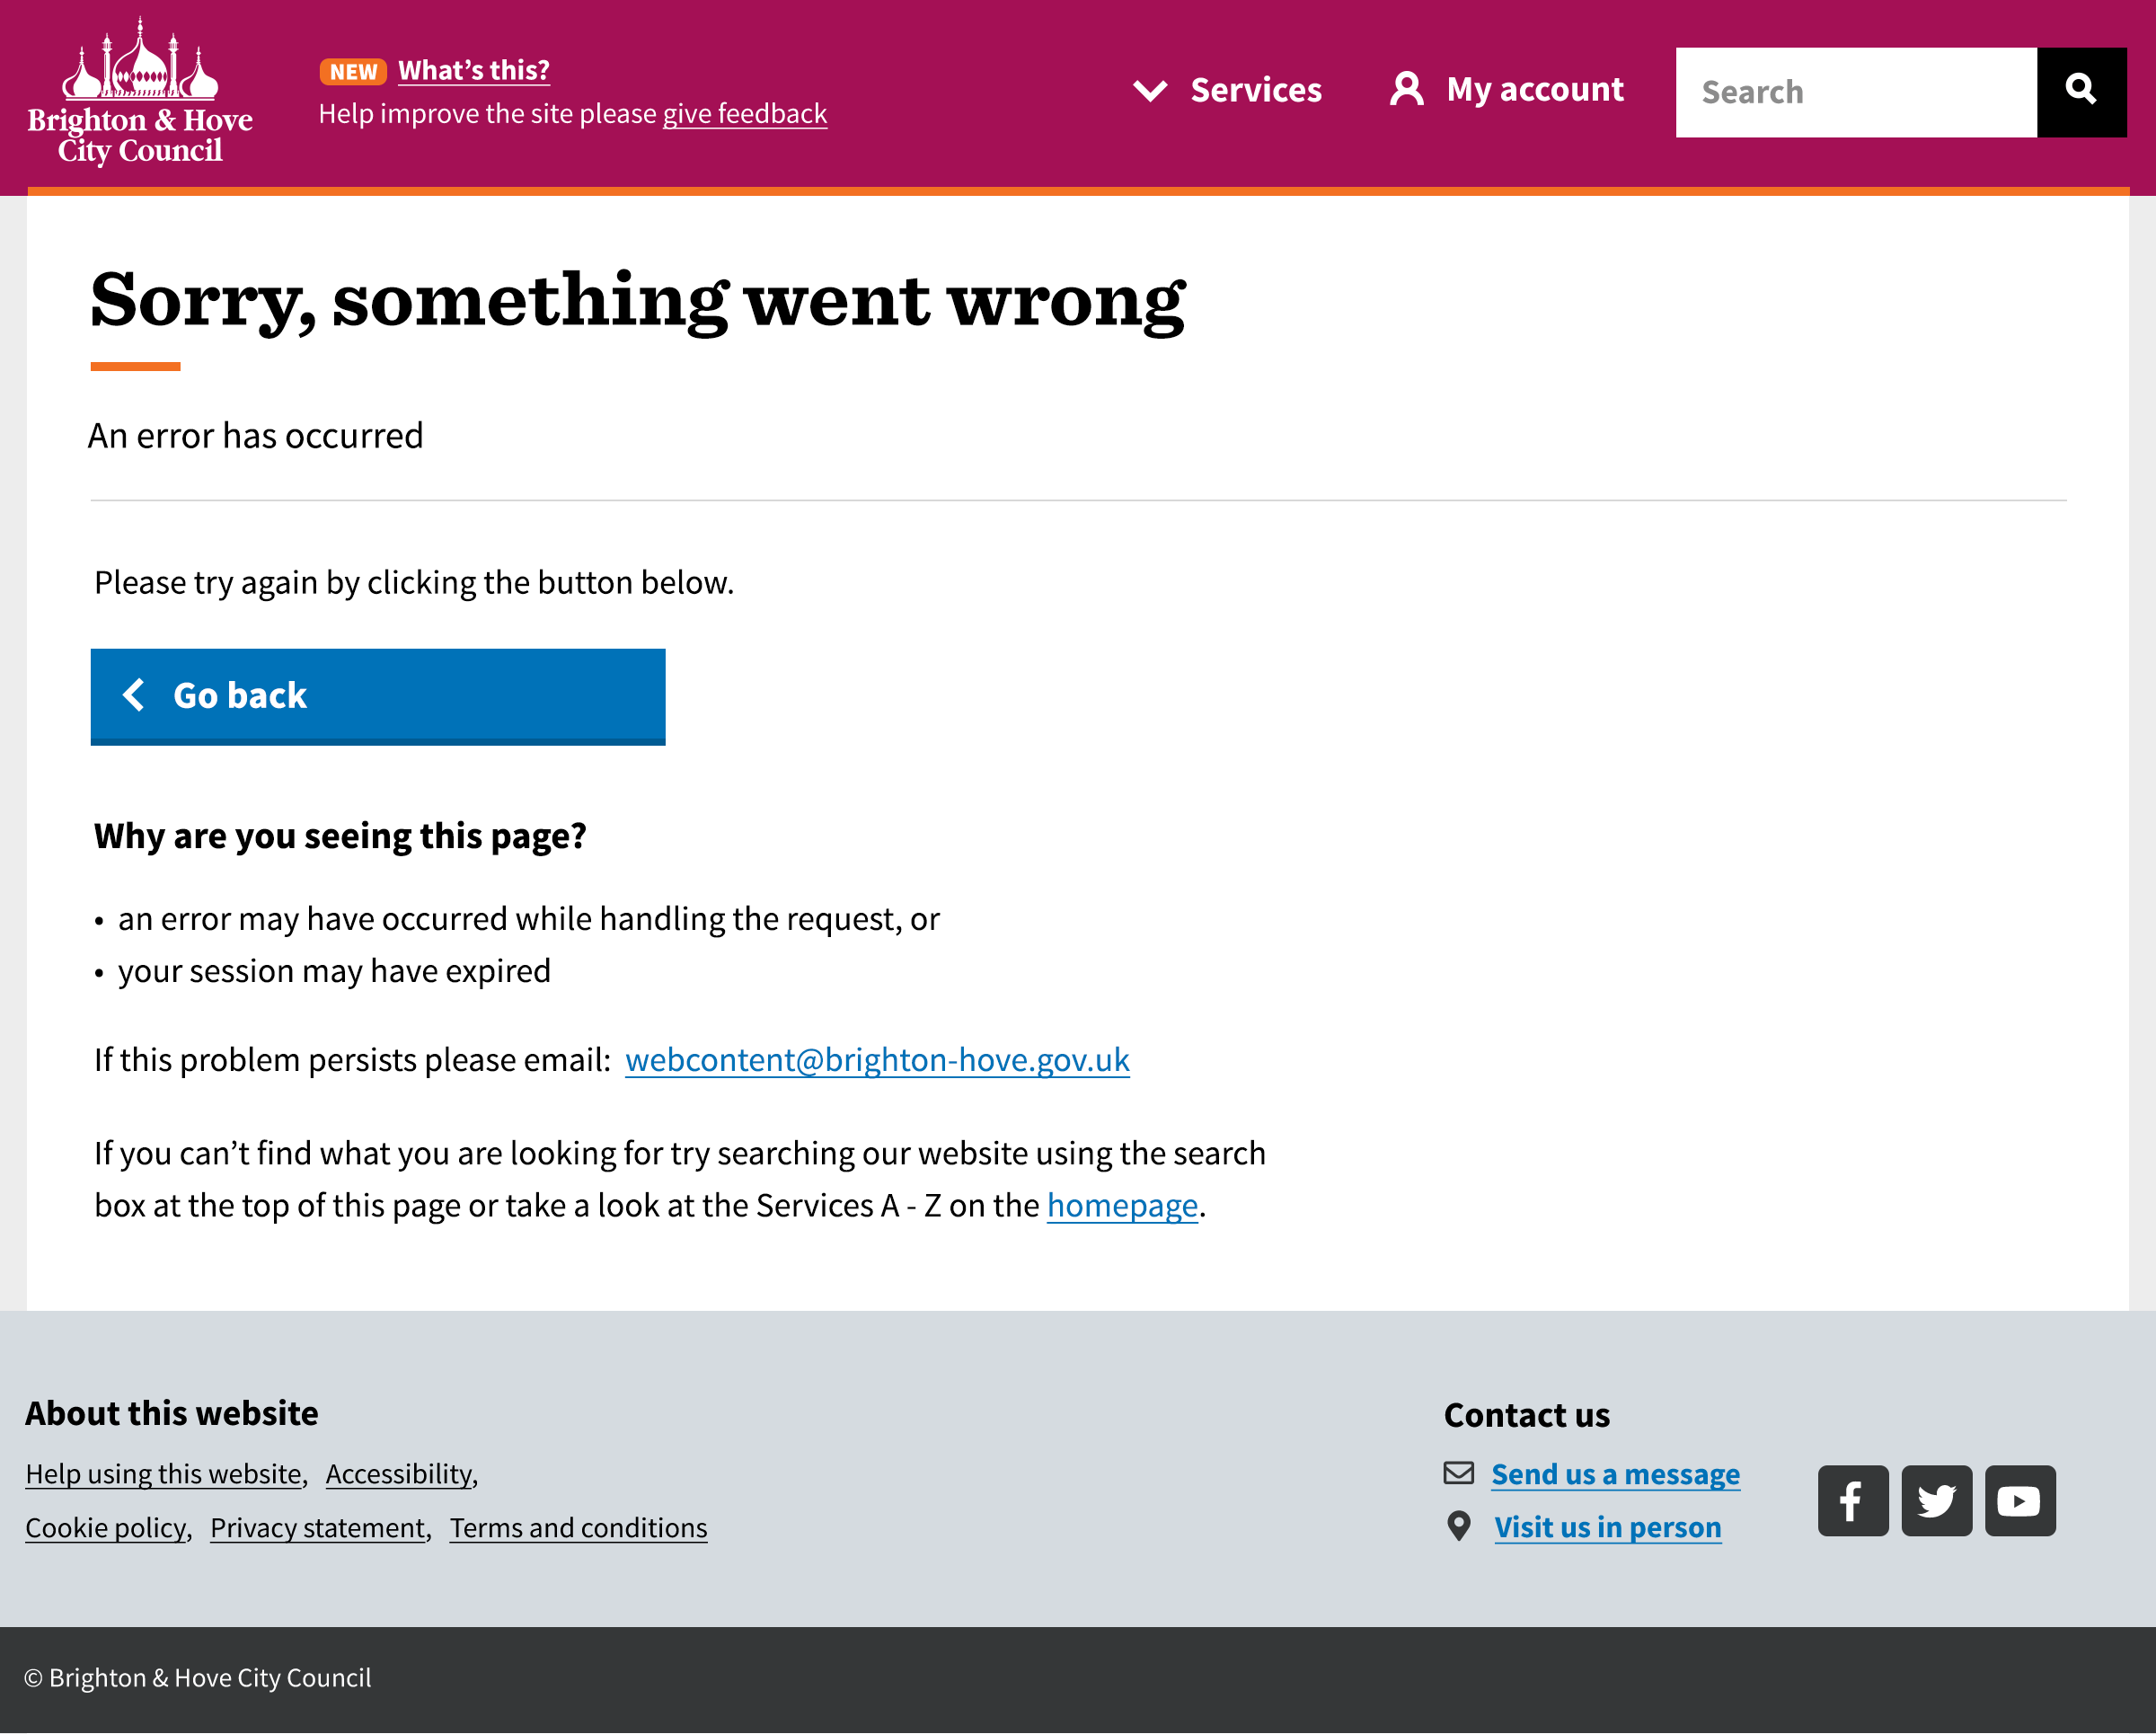The width and height of the screenshot is (2156, 1734).
Task: Open the Cookie policy footer link
Action: [x=106, y=1528]
